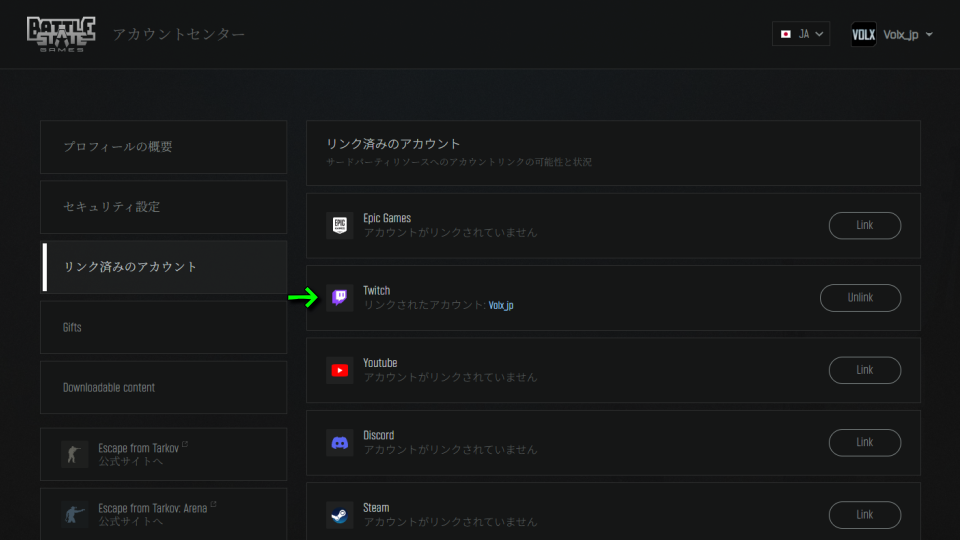This screenshot has height=540, width=960.
Task: Click the アカウントセンター header title
Action: [x=179, y=34]
